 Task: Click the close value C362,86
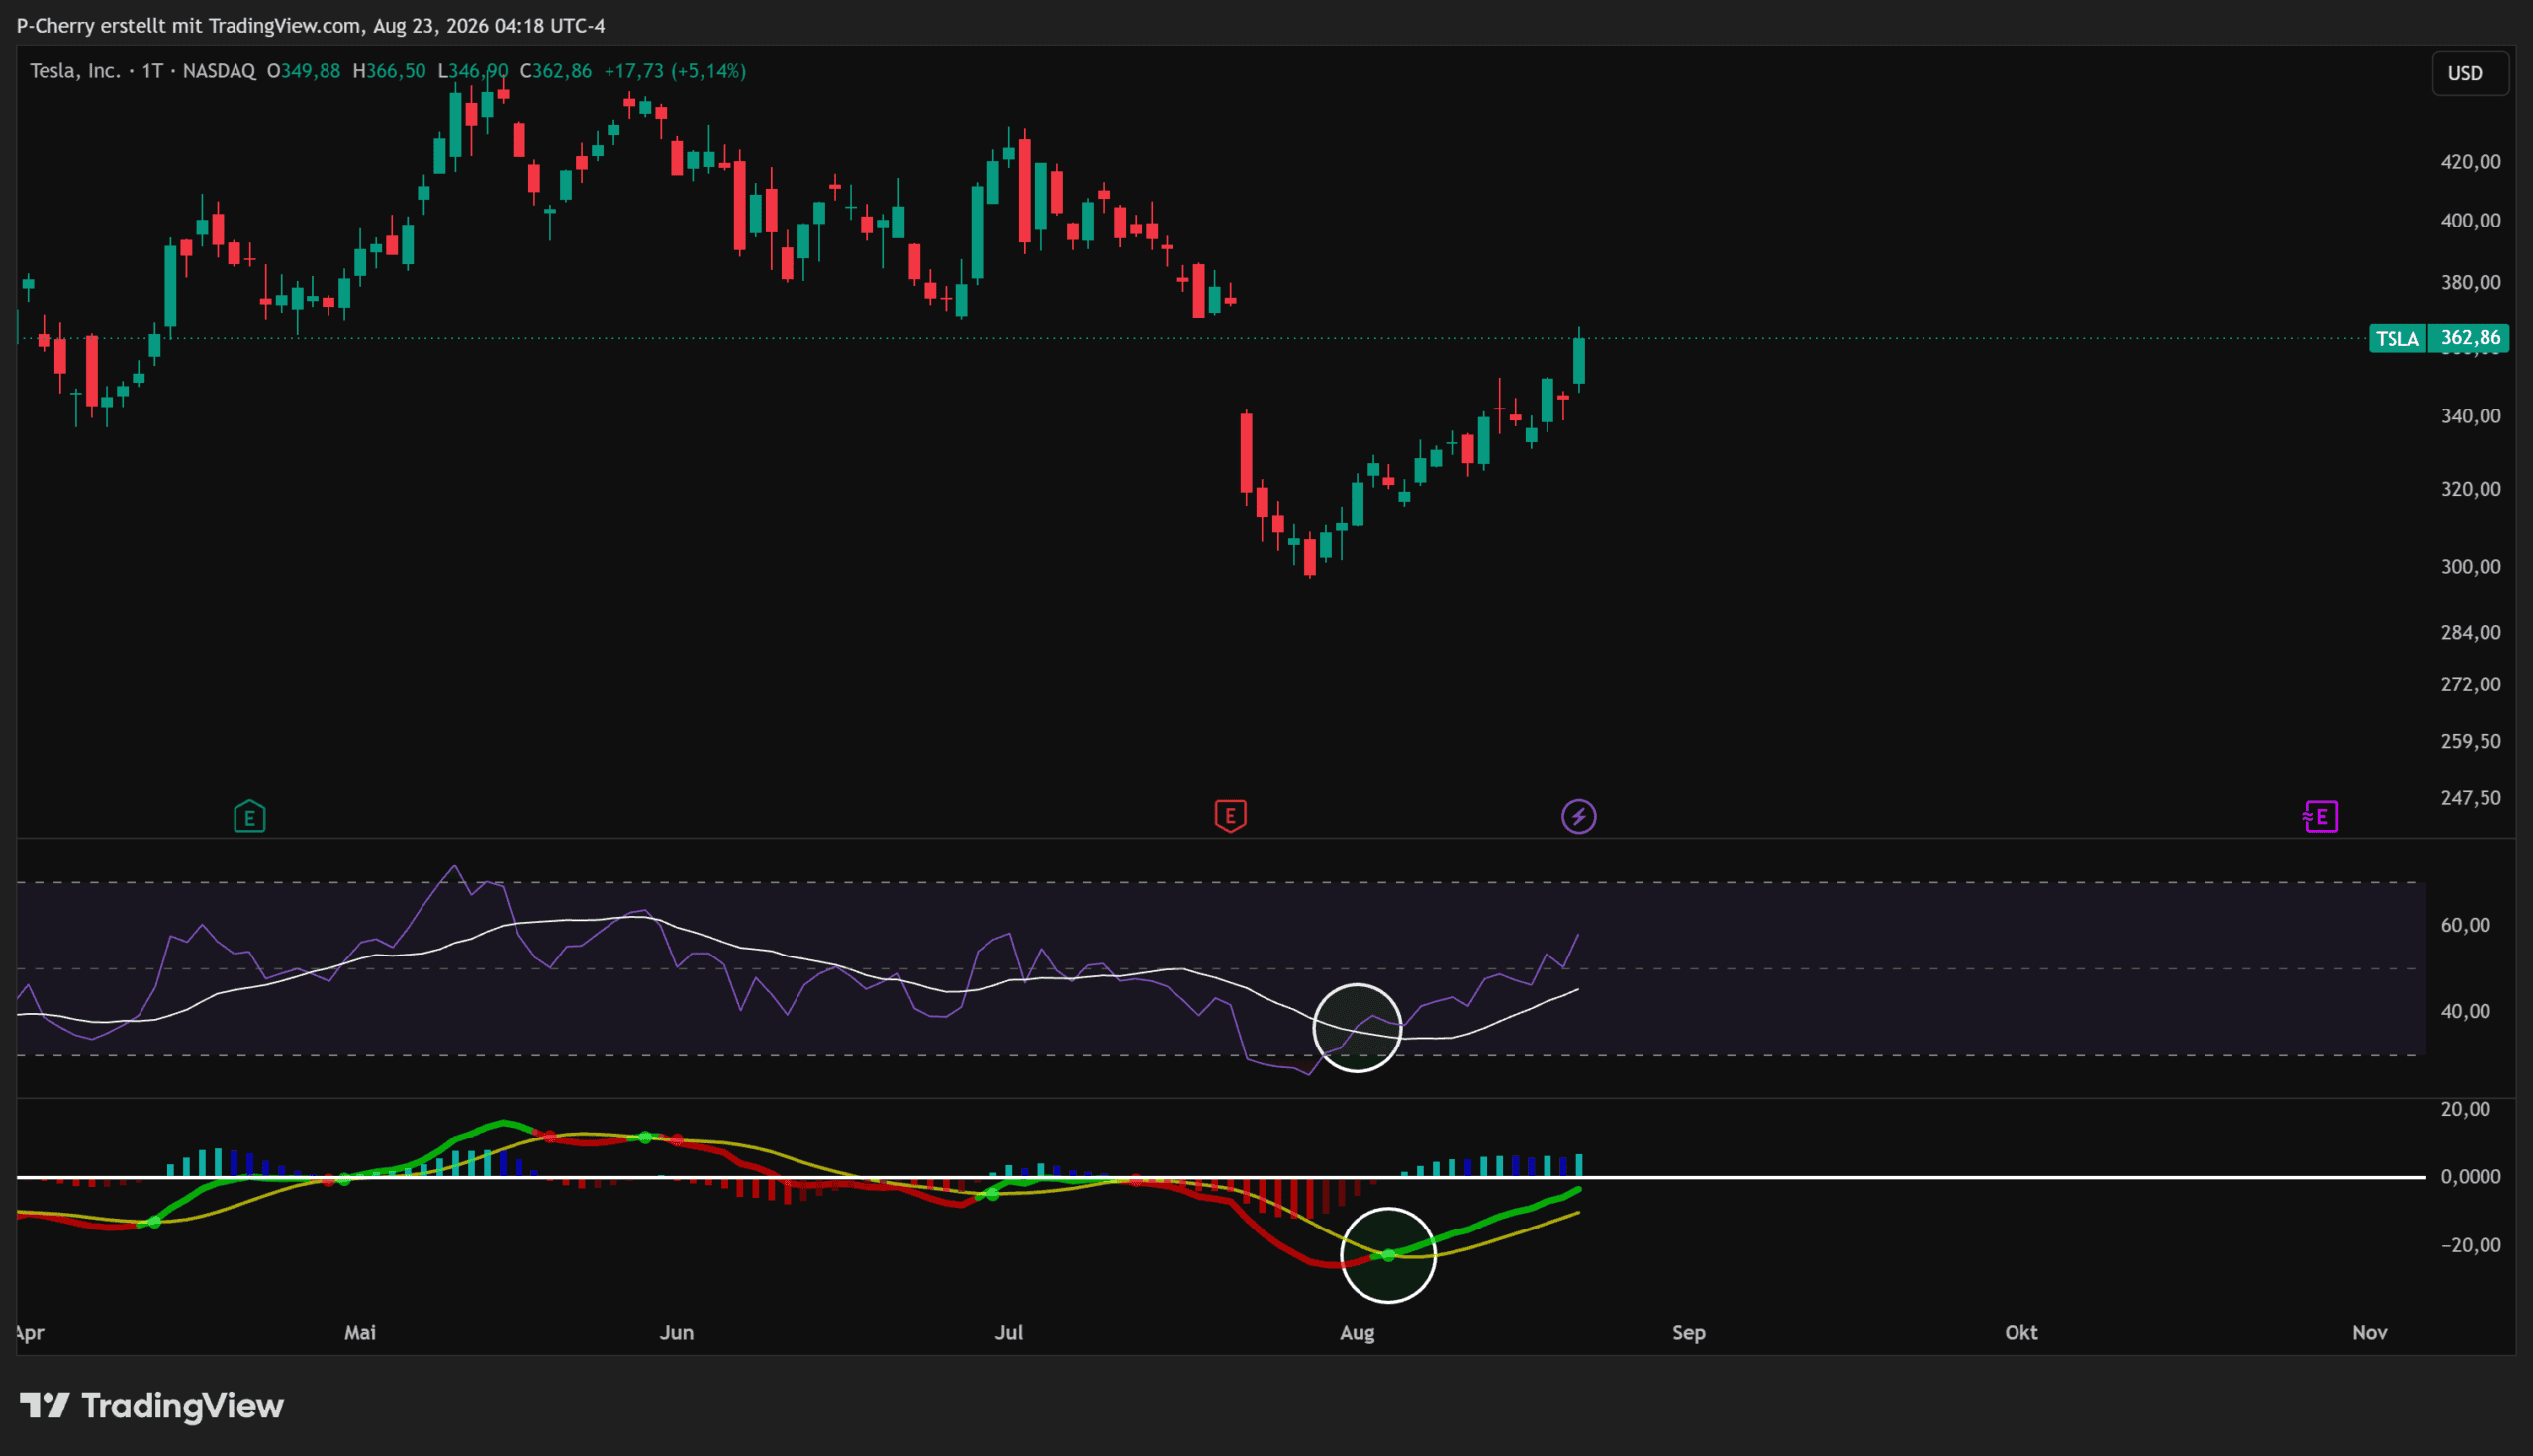556,71
